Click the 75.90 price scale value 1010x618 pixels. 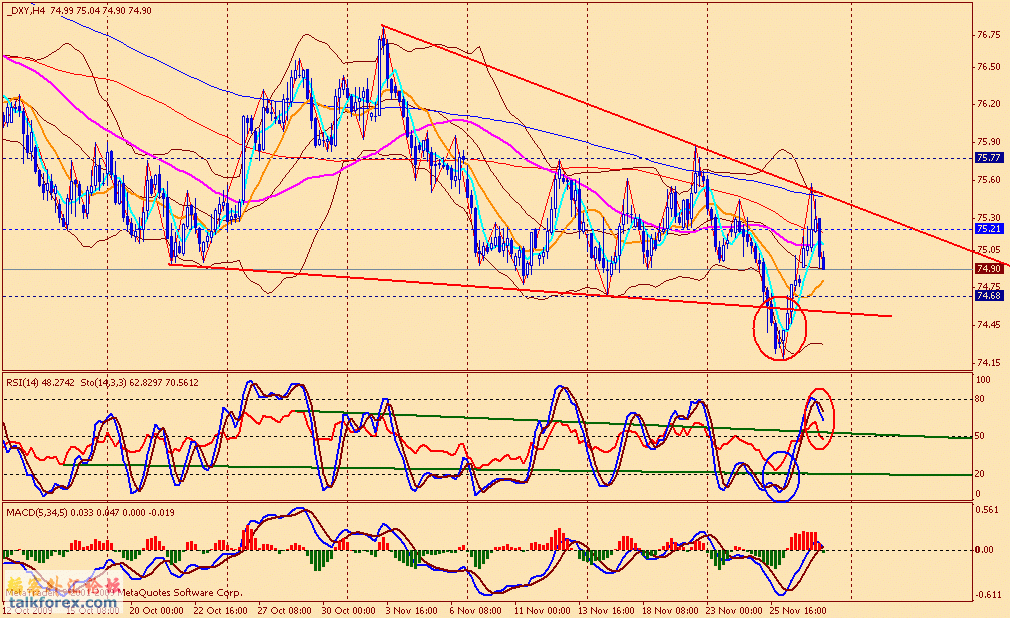click(989, 142)
